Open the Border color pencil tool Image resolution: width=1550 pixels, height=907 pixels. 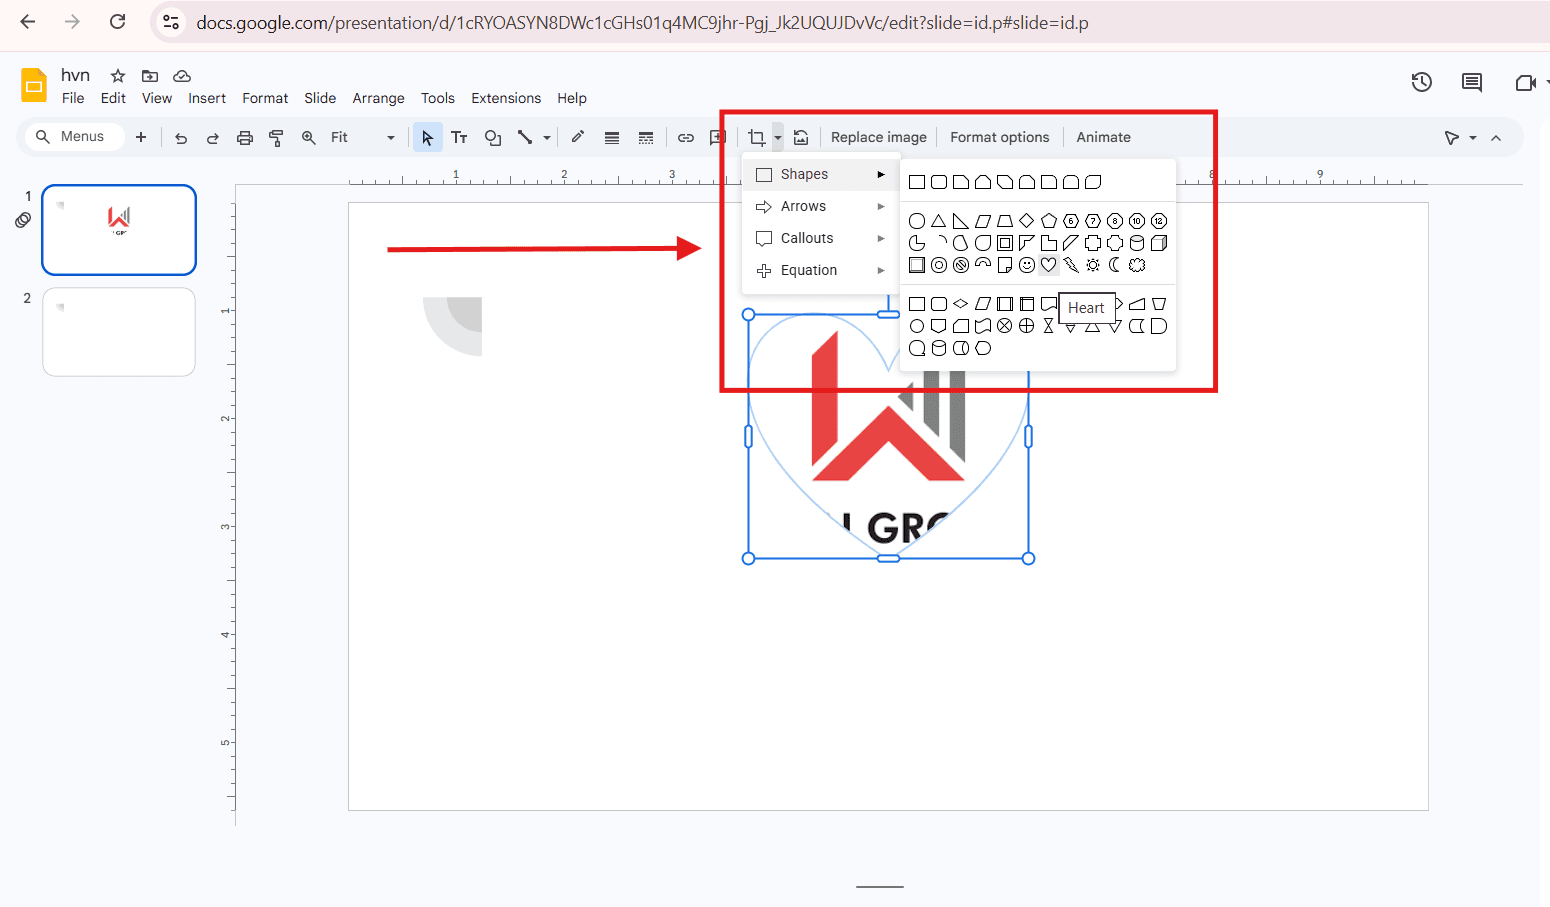tap(578, 138)
